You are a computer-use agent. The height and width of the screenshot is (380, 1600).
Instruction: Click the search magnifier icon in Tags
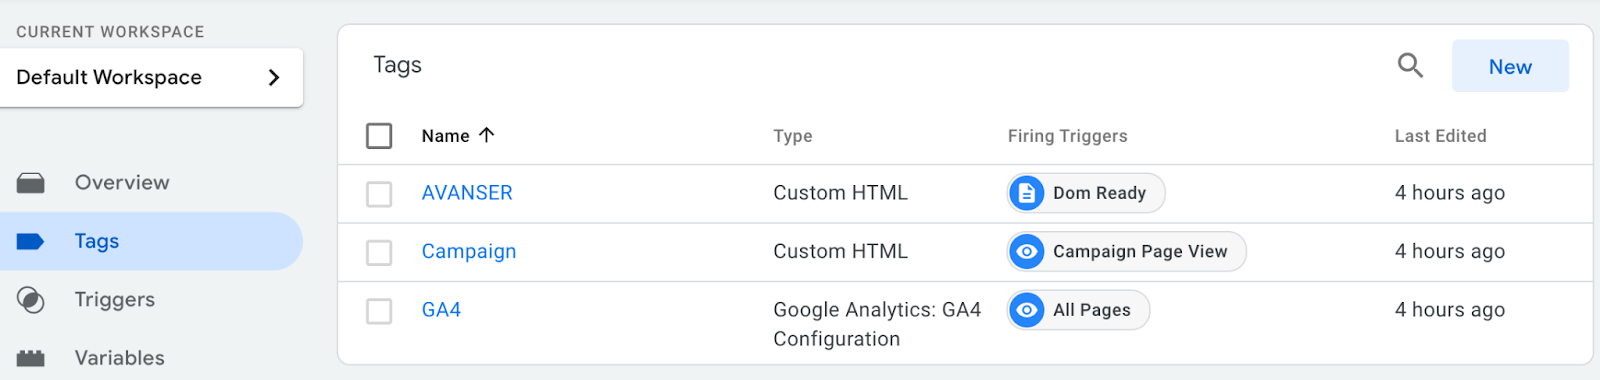(x=1410, y=66)
